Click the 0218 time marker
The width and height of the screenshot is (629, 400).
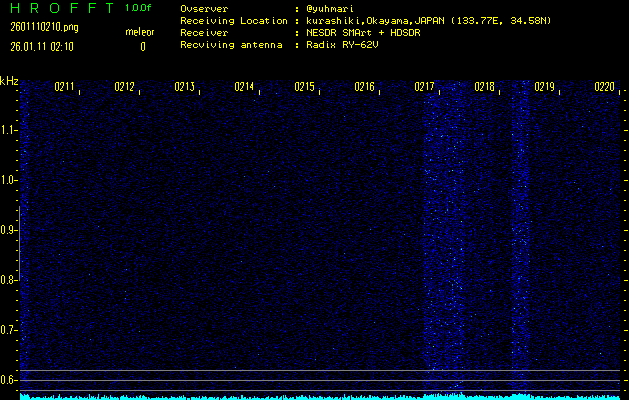484,87
